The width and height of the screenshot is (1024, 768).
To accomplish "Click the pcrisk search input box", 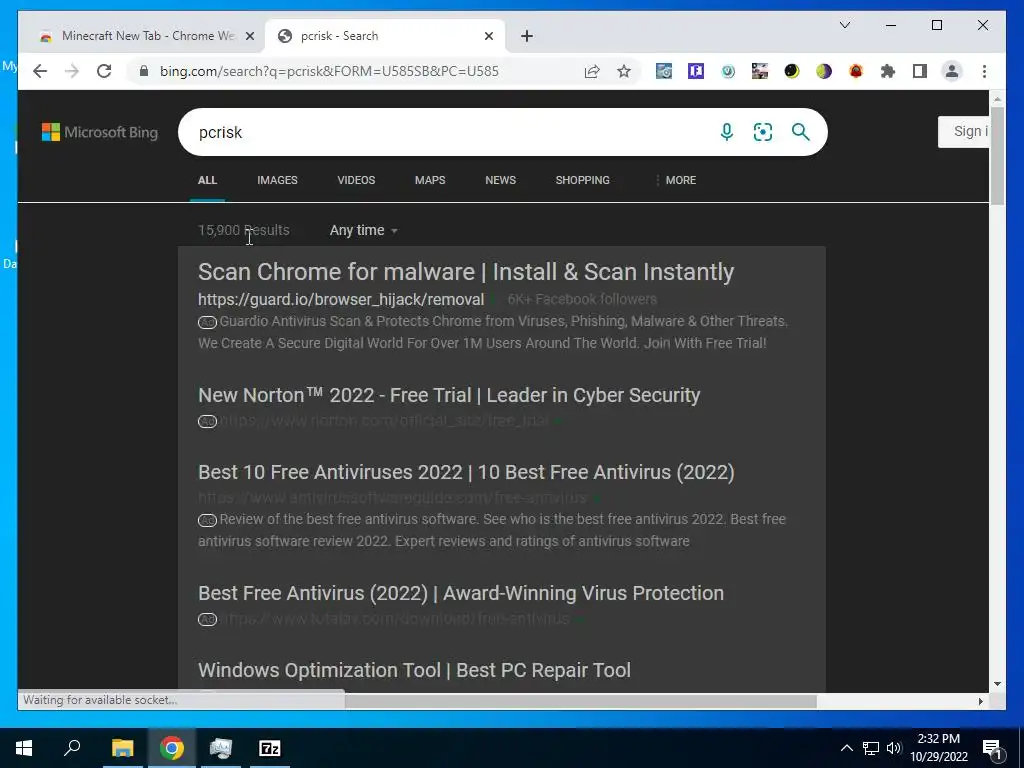I will 451,132.
